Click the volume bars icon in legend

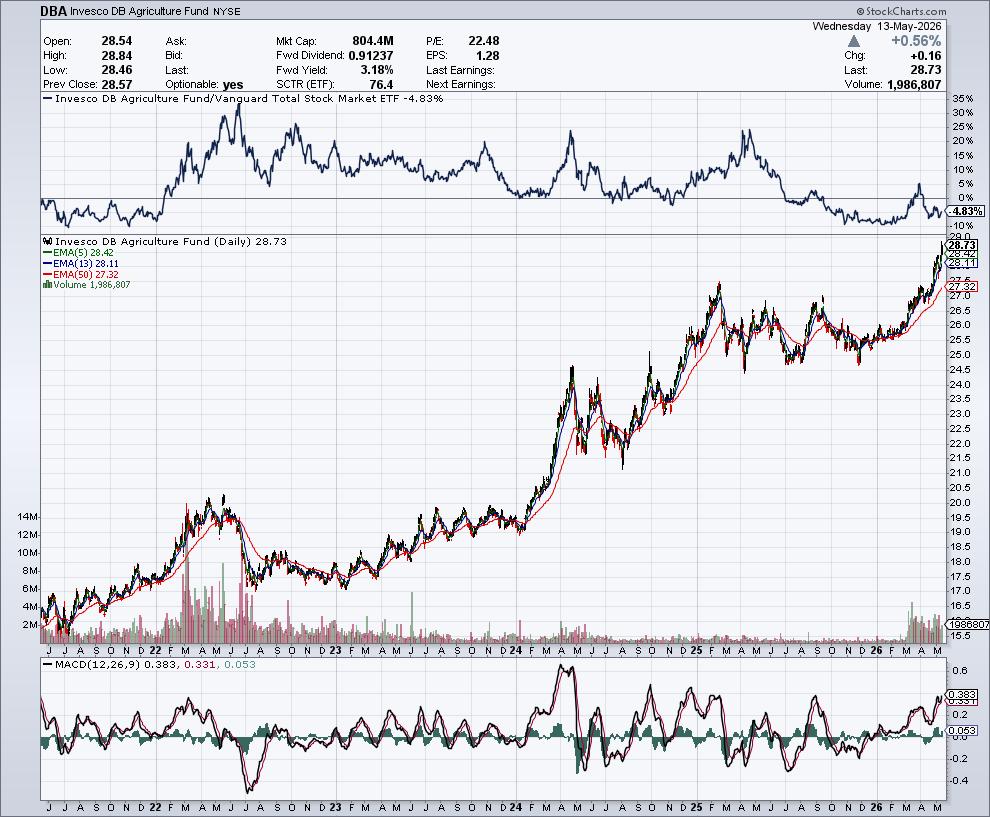[47, 285]
